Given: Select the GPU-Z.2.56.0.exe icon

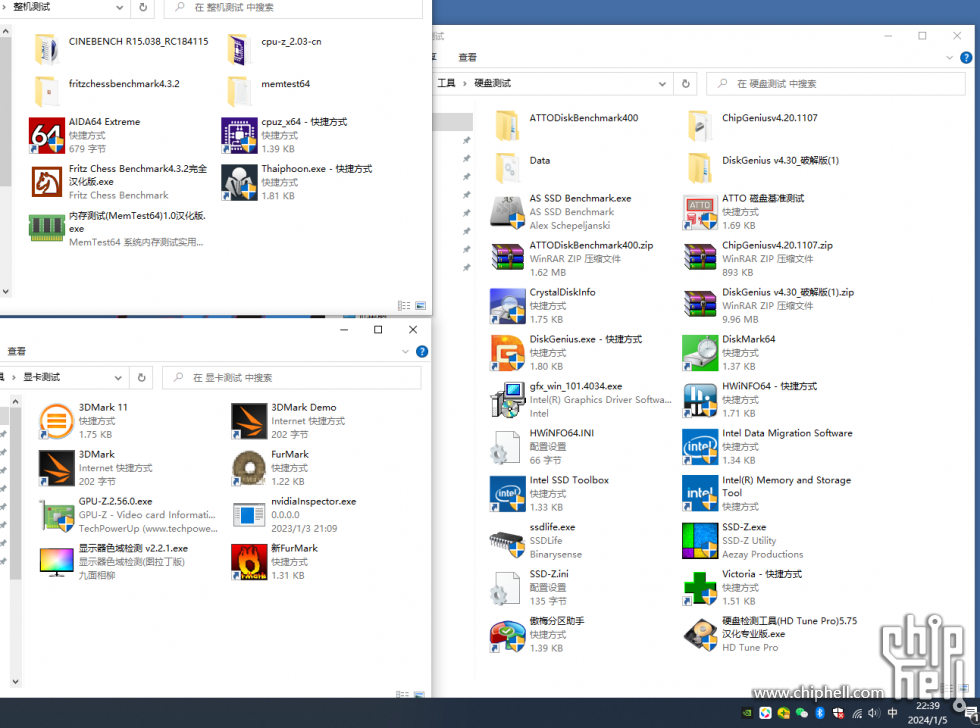Looking at the screenshot, I should (x=57, y=514).
